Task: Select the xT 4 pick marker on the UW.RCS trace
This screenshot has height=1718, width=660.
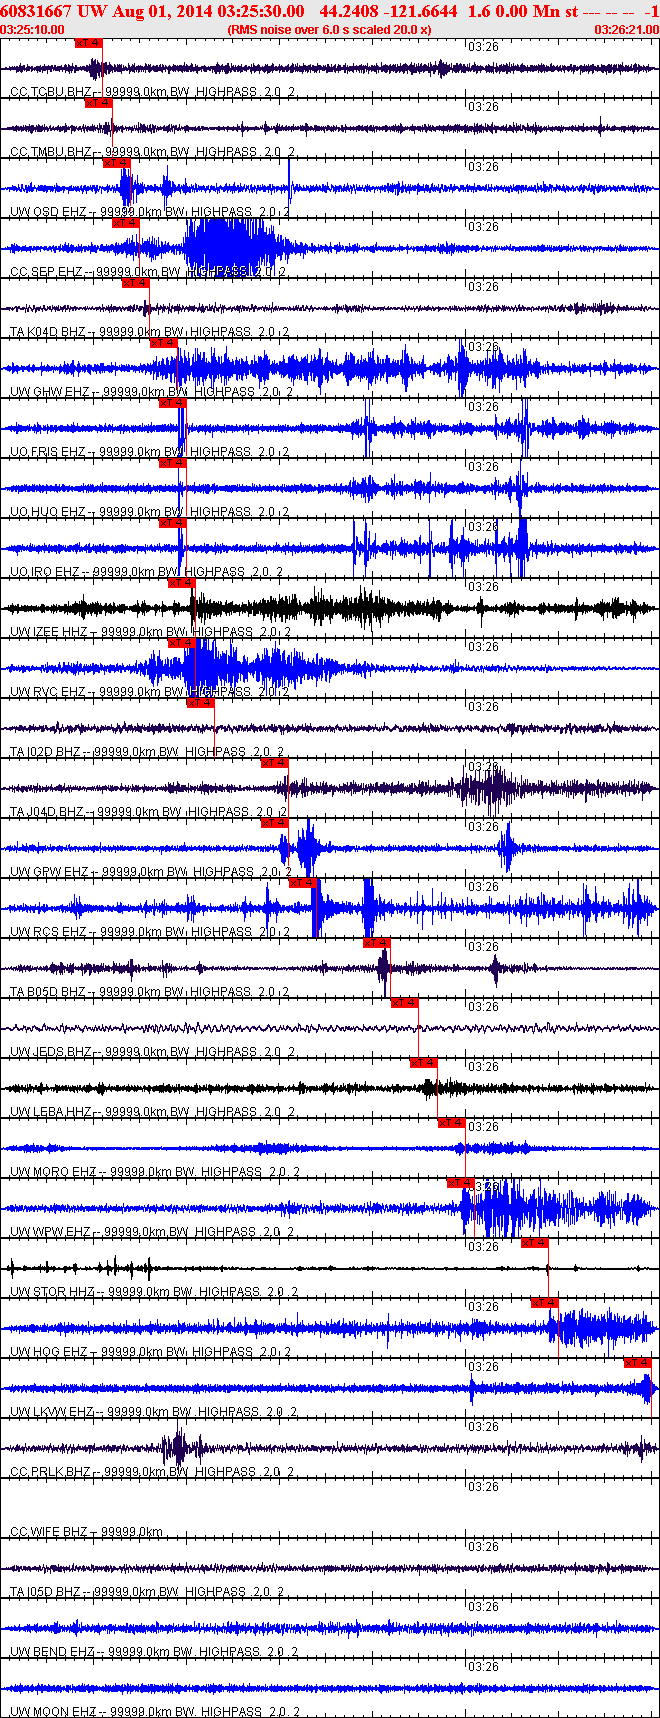Action: 302,883
